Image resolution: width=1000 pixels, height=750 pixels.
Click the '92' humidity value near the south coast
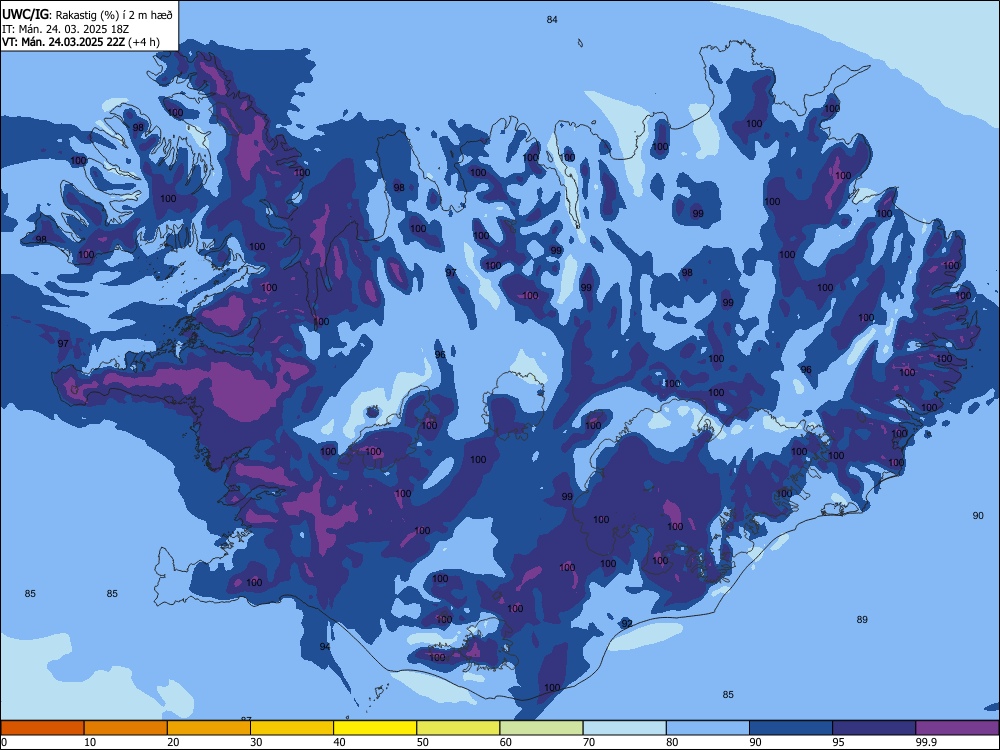click(x=627, y=623)
